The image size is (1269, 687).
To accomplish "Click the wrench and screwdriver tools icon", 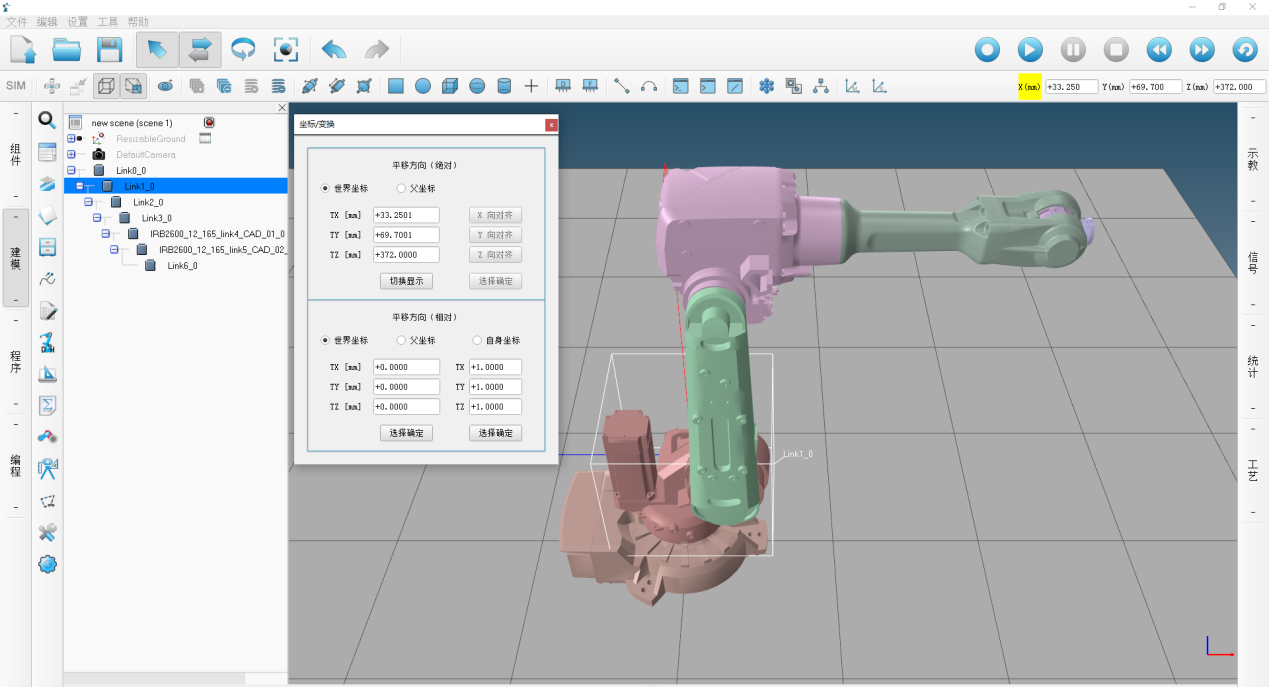I will pyautogui.click(x=47, y=532).
